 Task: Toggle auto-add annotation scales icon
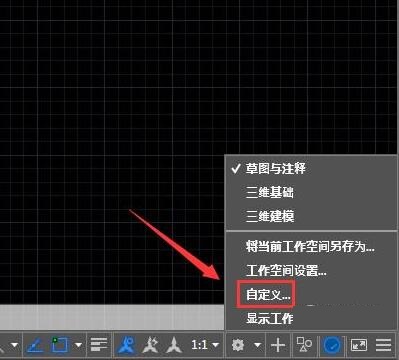click(x=150, y=345)
